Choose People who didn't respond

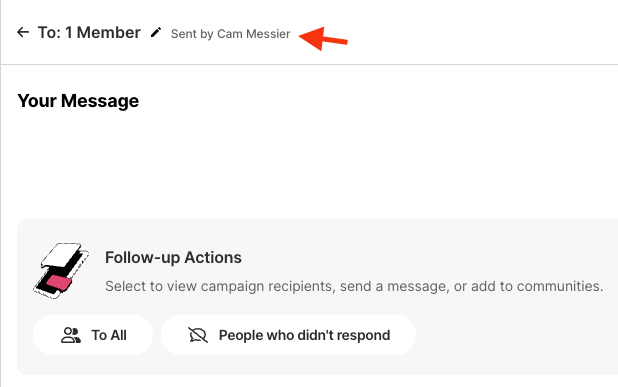(x=289, y=335)
